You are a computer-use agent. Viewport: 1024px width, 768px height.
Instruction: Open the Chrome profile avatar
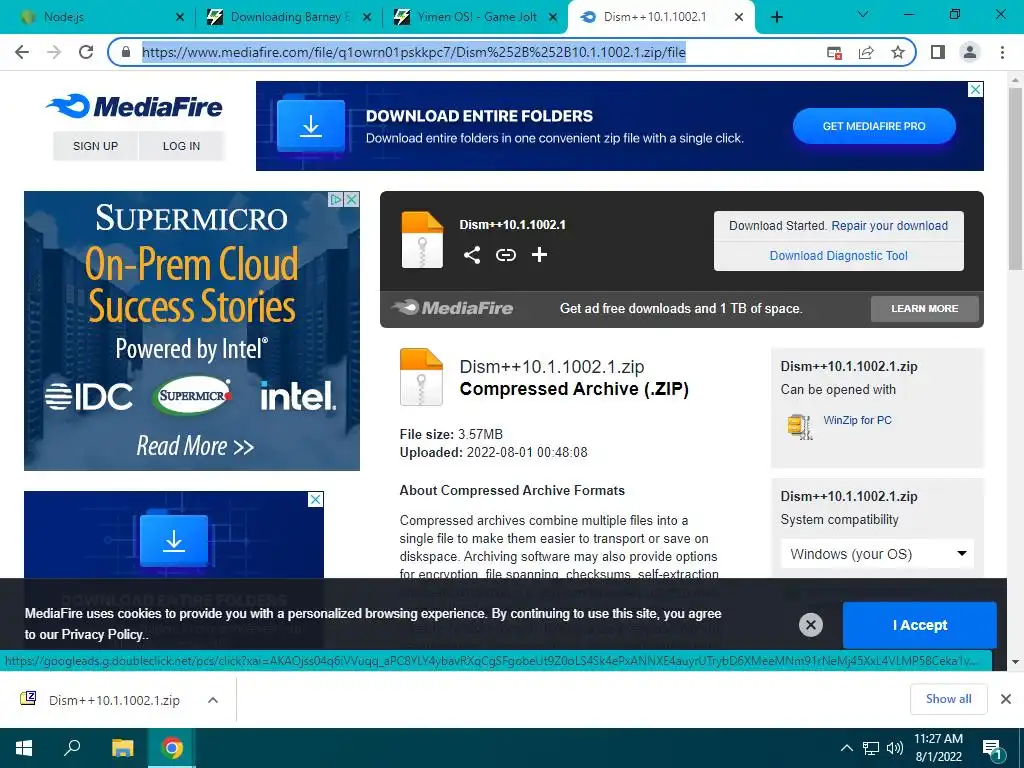pos(970,52)
